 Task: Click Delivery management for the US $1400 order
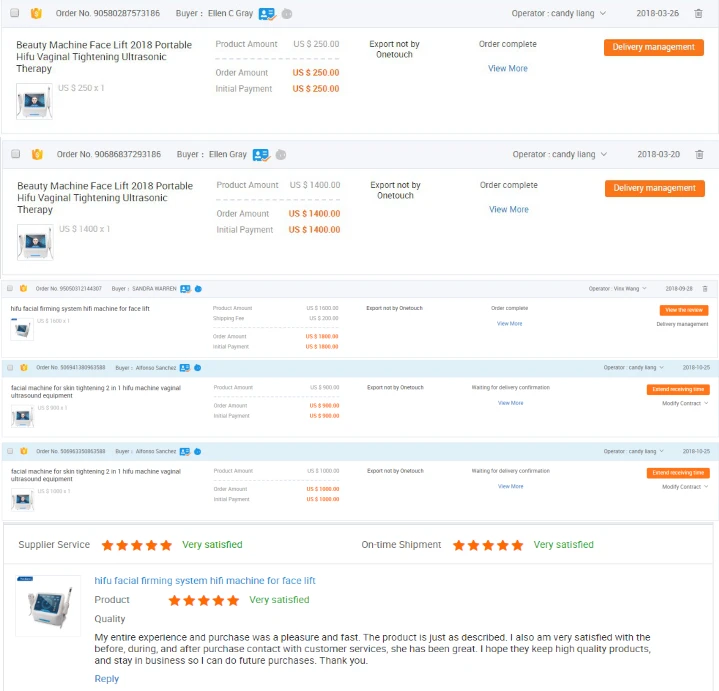point(654,188)
